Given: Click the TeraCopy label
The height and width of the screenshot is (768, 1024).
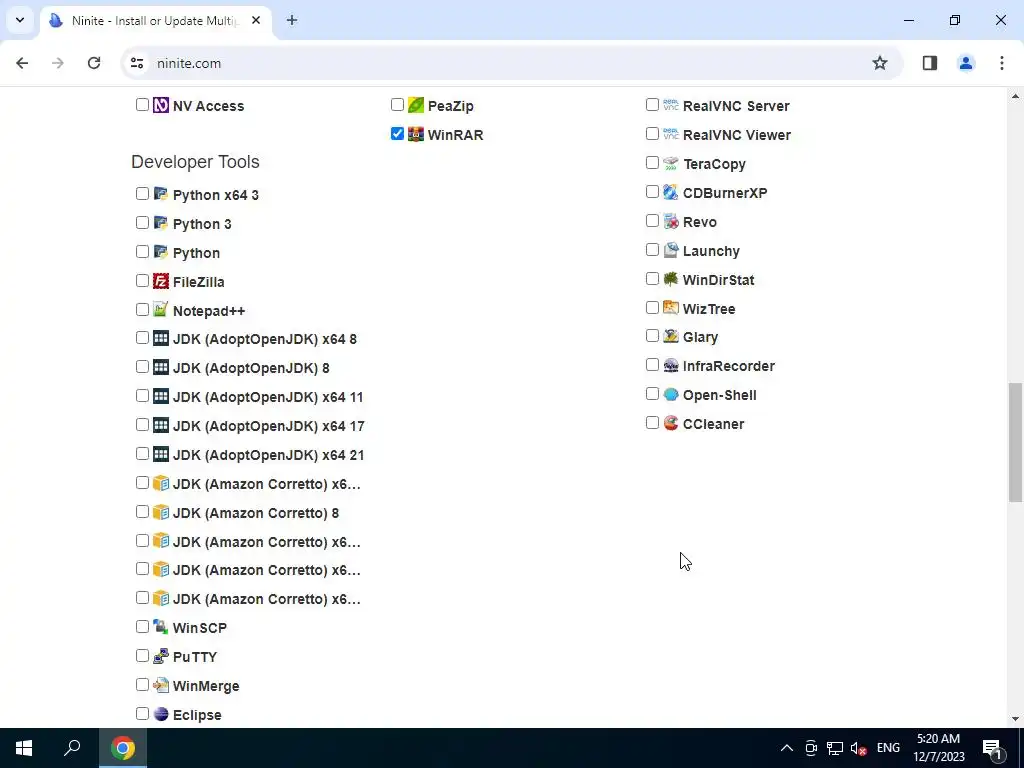Looking at the screenshot, I should click(x=714, y=164).
